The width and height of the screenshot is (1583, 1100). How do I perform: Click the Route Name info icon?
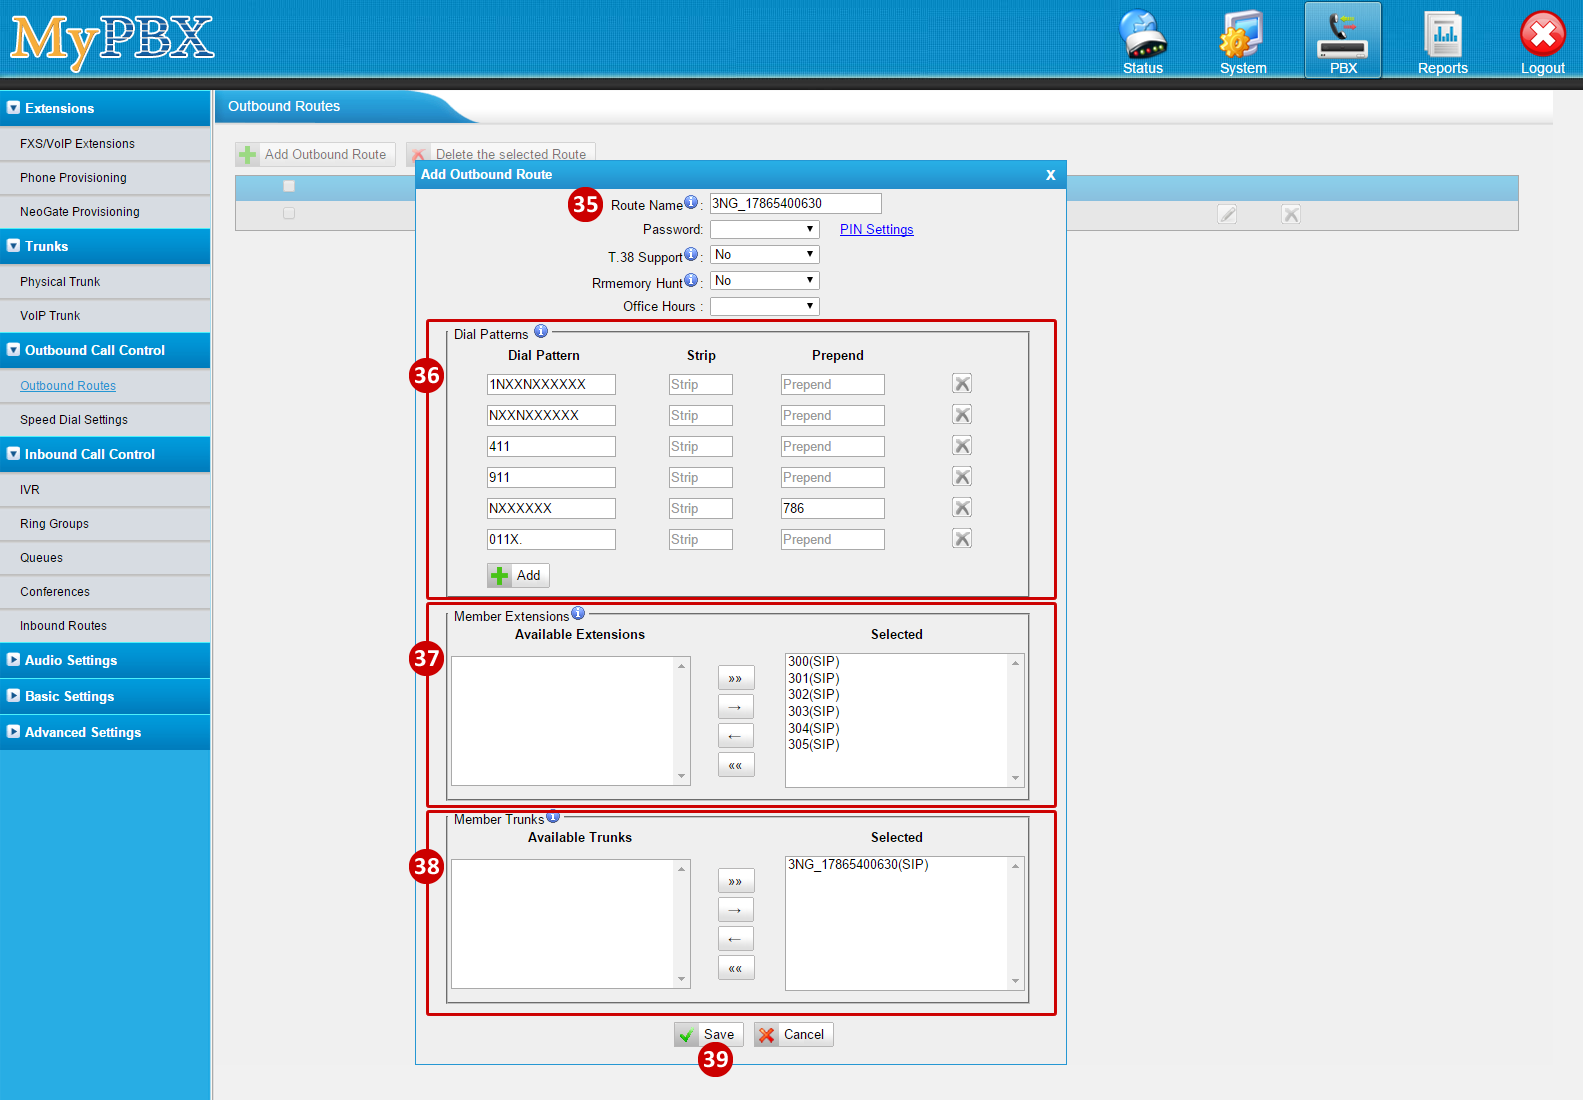[x=691, y=202]
